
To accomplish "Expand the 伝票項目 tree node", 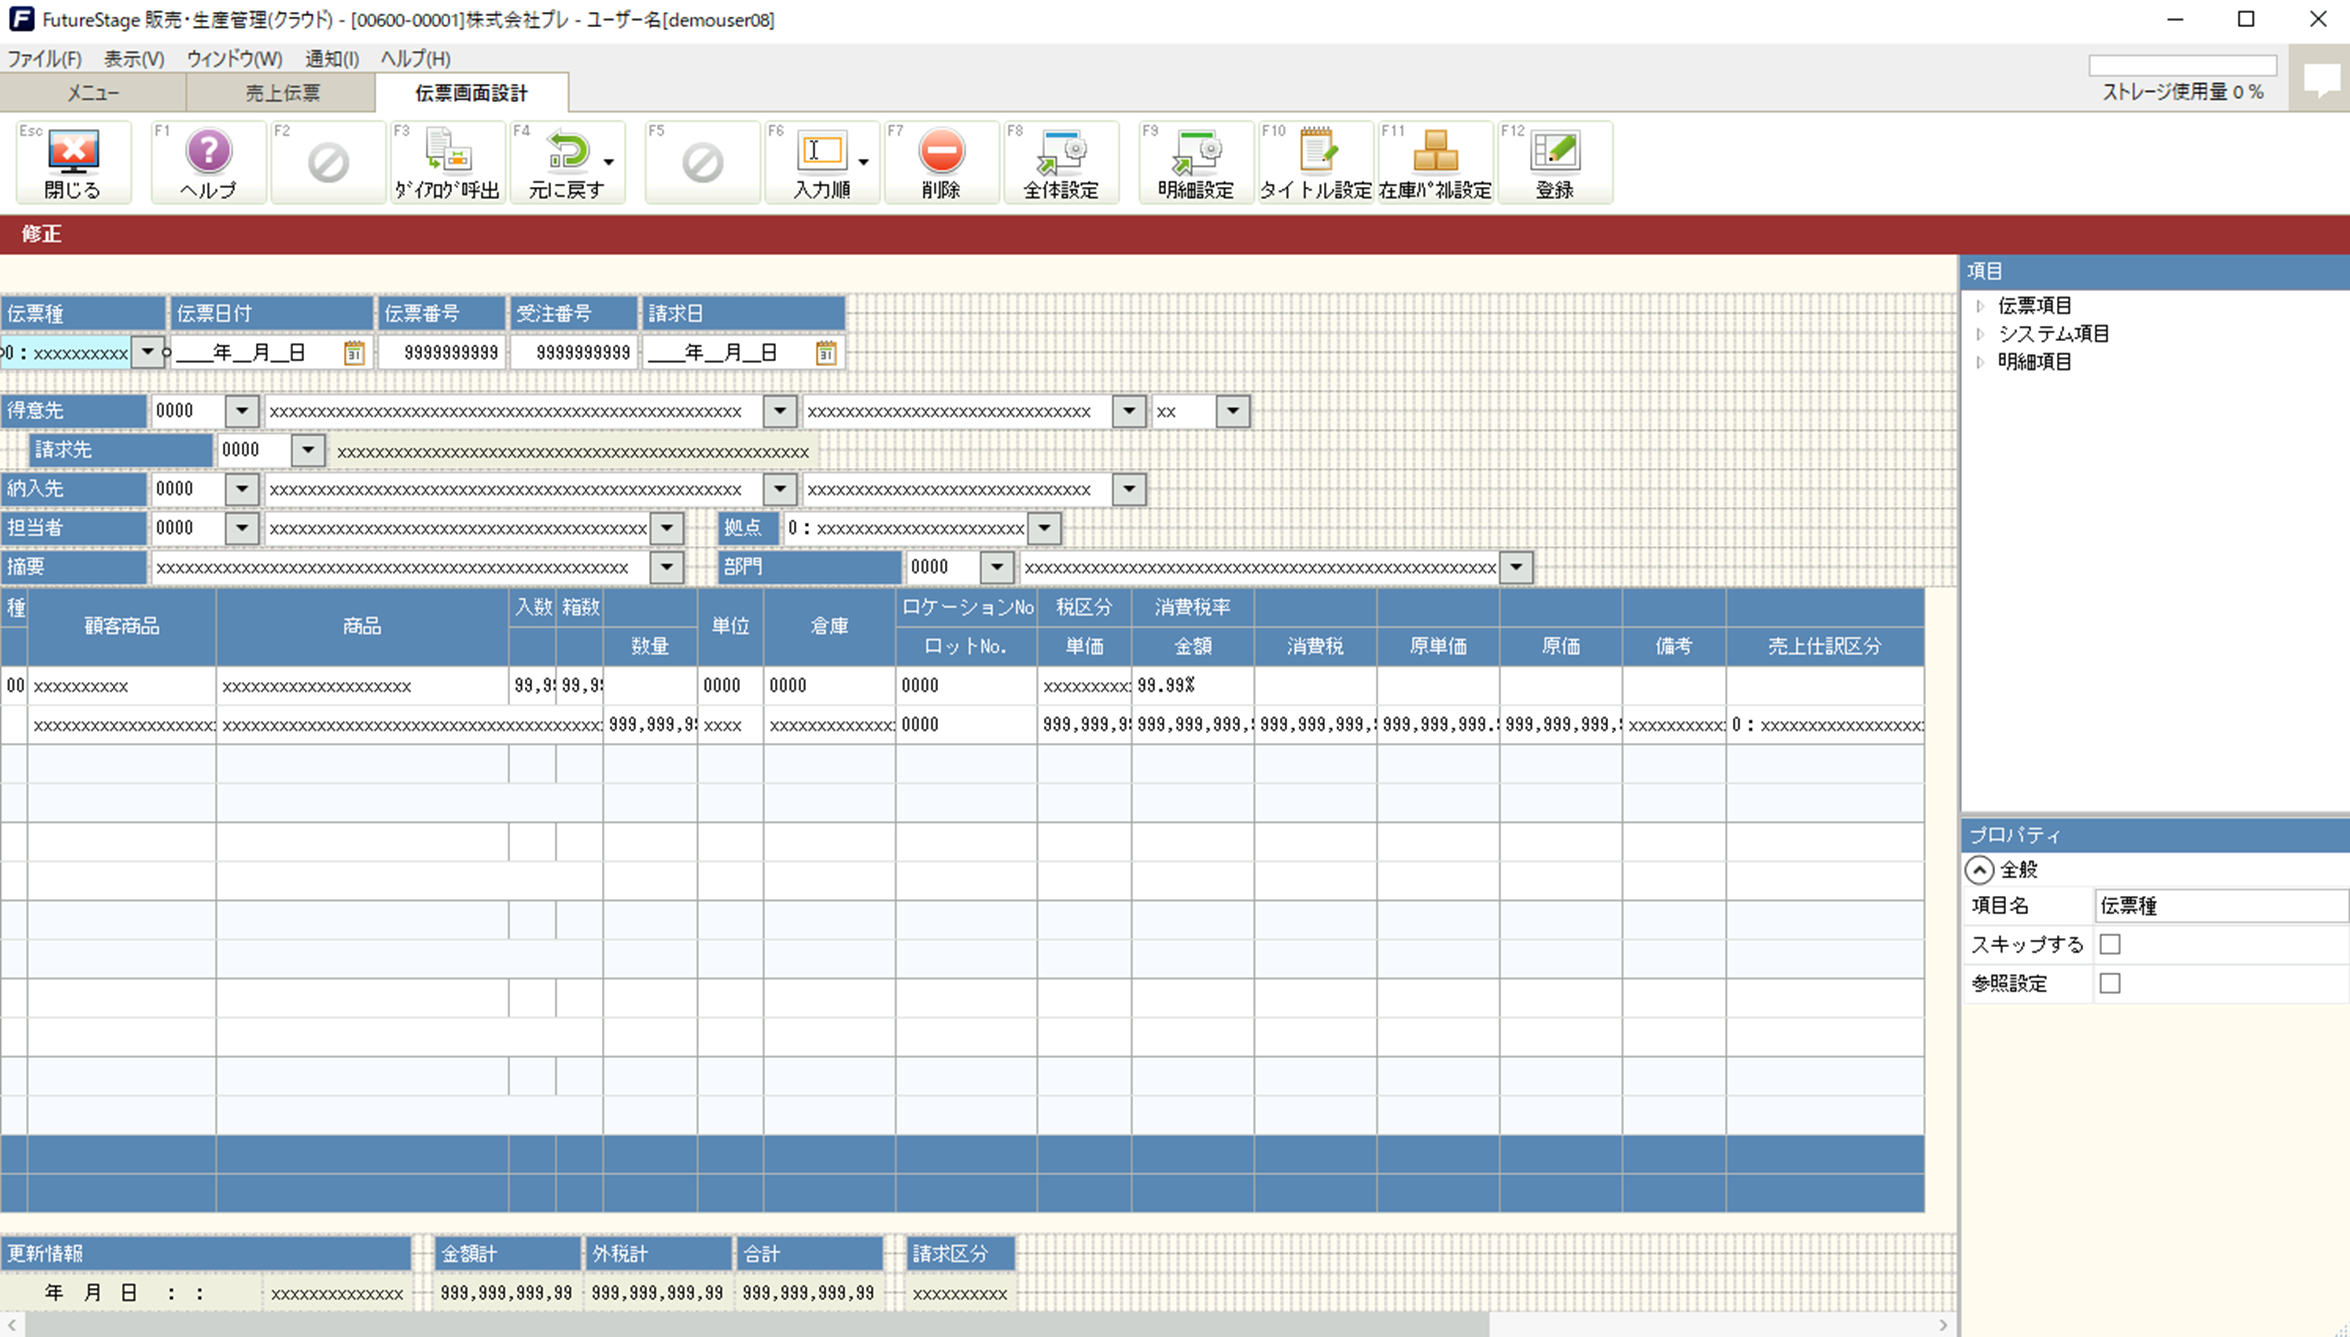I will click(x=1980, y=306).
